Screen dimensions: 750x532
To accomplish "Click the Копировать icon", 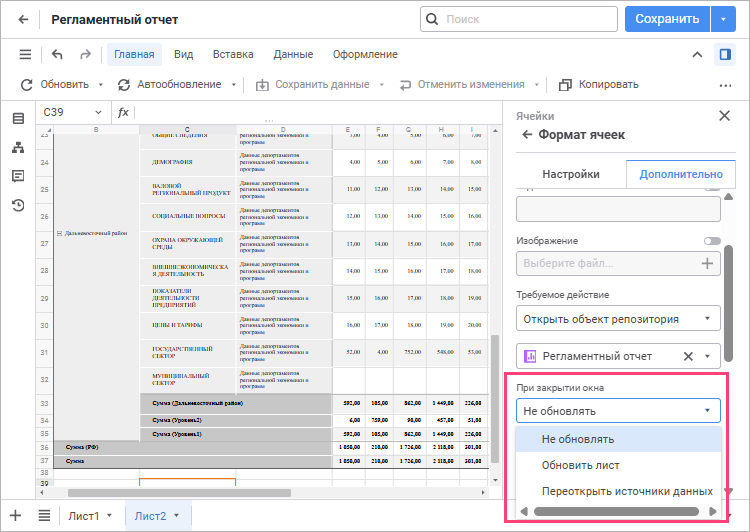I will [x=565, y=85].
